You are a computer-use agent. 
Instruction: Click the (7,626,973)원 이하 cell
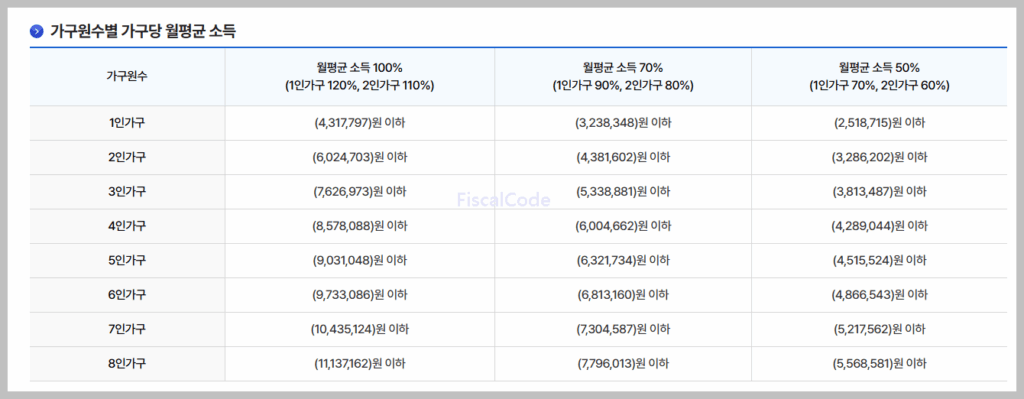360,192
